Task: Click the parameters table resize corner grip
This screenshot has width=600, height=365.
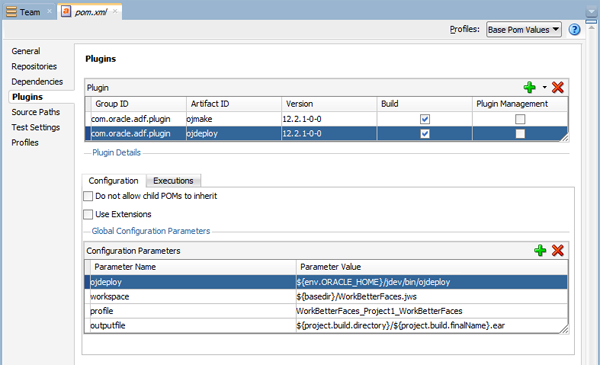Action: [564, 329]
